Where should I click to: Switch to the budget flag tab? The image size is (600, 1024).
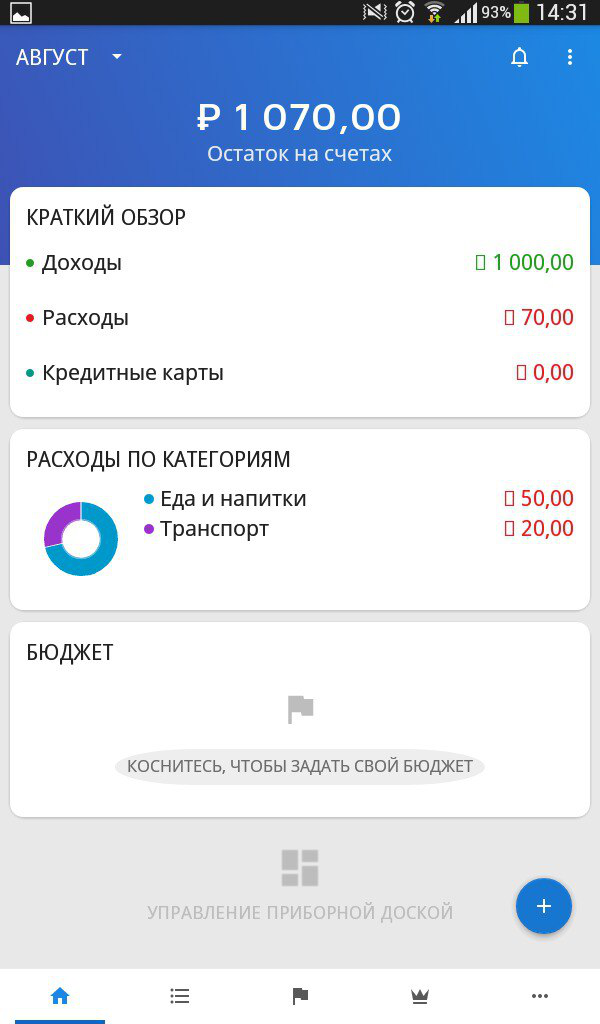pyautogui.click(x=300, y=995)
